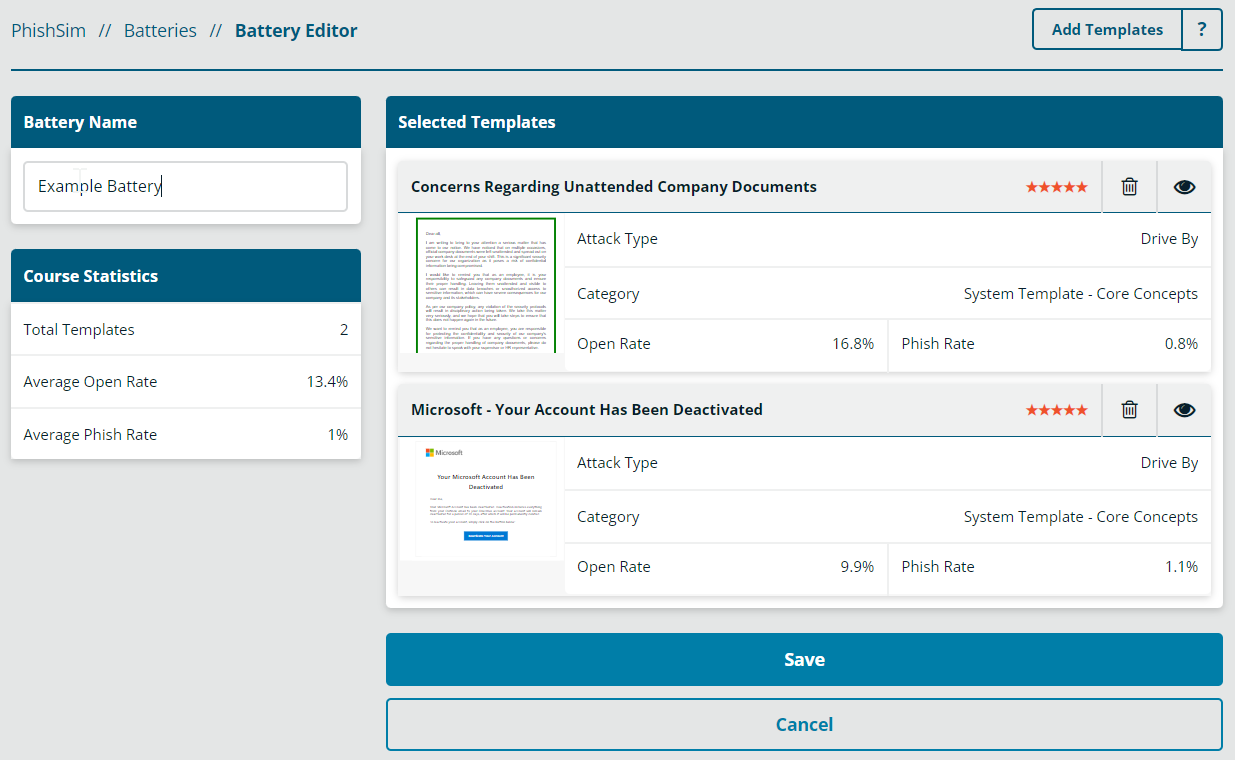1235x760 pixels.
Task: Preview the Microsoft Account Deactivated template
Action: (1184, 410)
